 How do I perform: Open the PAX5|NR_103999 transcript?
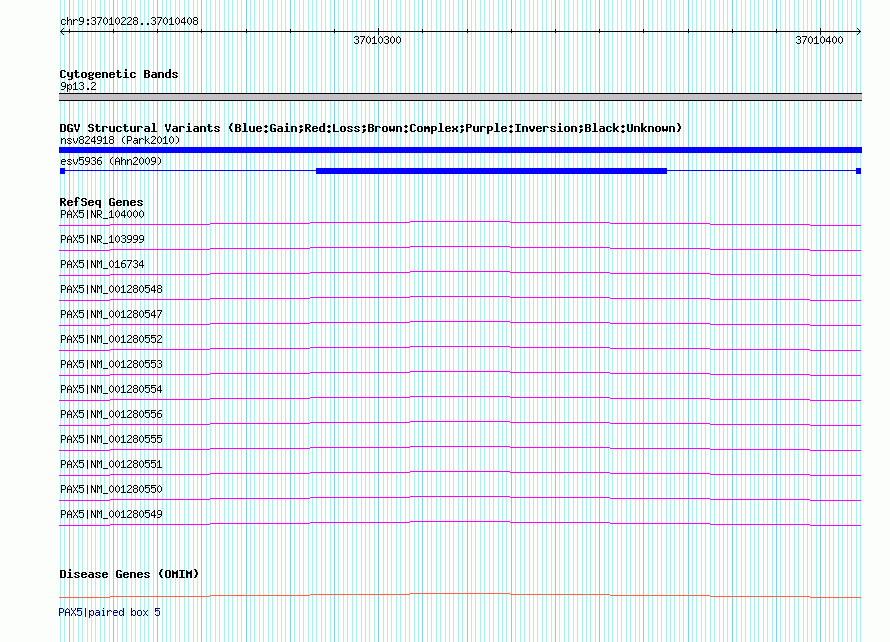pyautogui.click(x=102, y=239)
